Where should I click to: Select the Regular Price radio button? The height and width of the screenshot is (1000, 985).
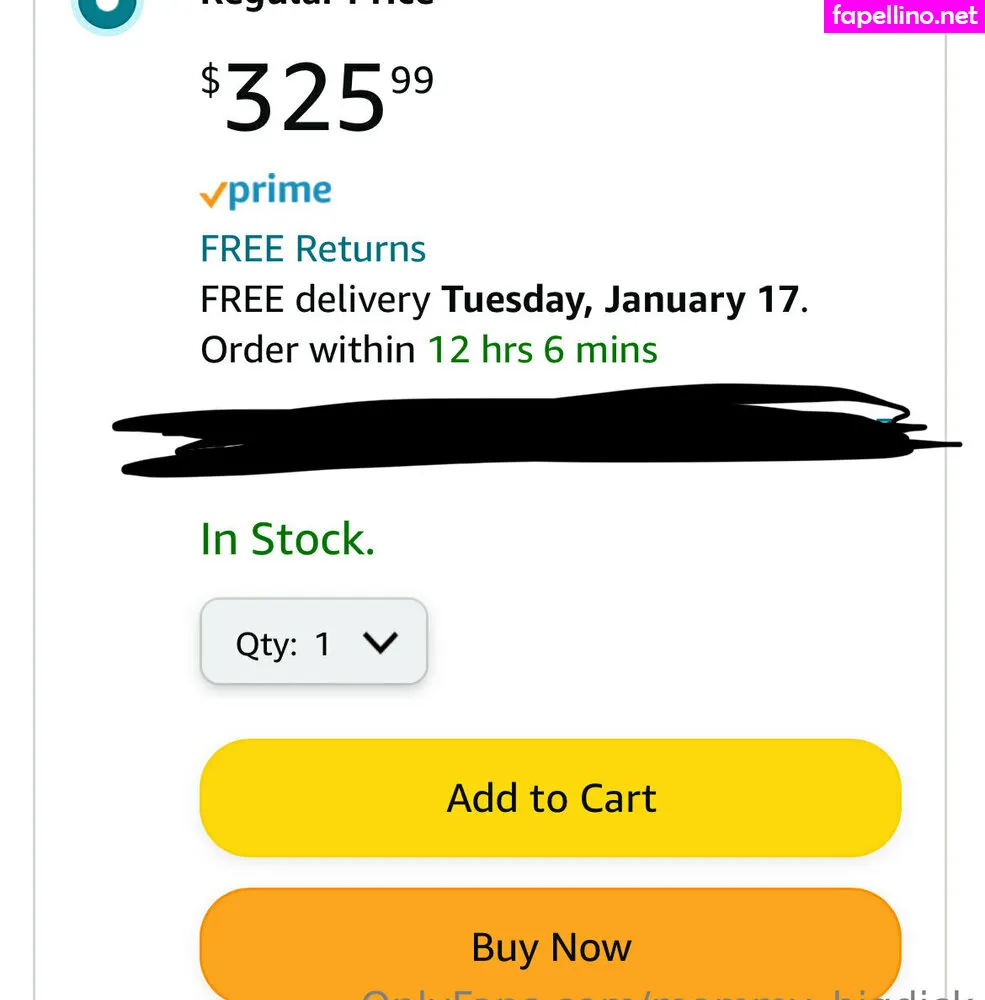108,12
